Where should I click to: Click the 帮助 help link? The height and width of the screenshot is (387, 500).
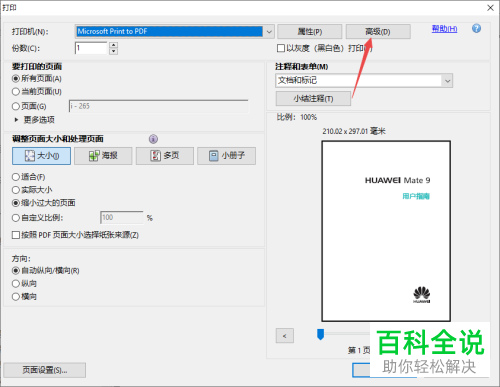pos(444,29)
